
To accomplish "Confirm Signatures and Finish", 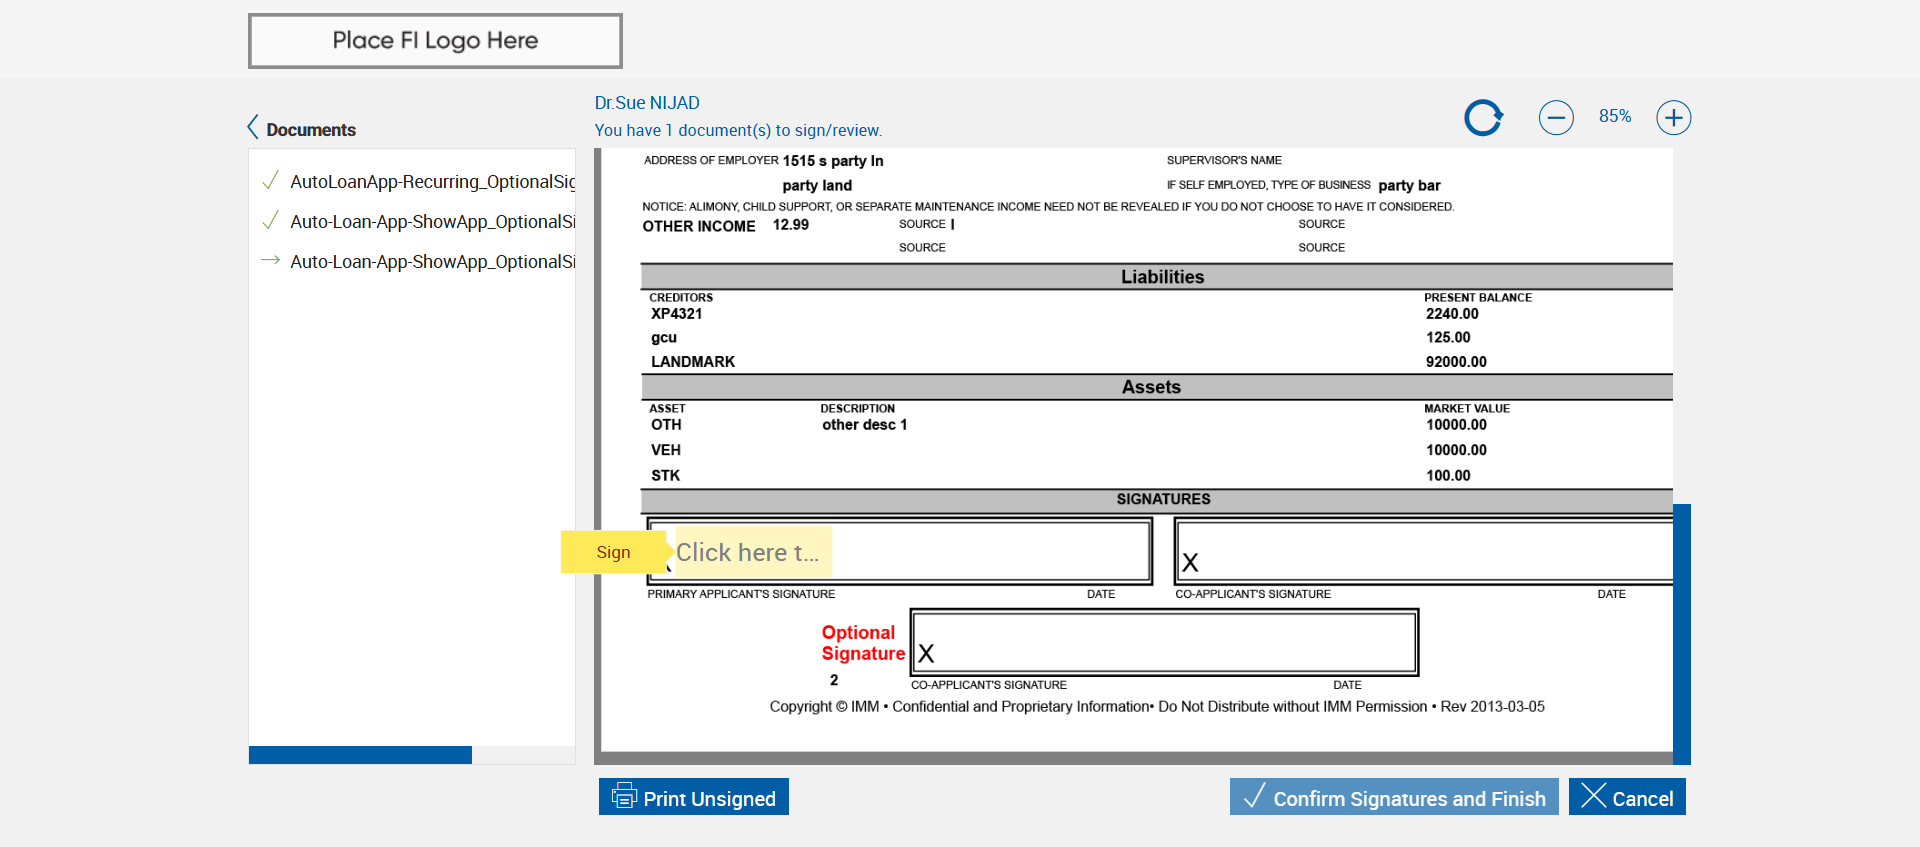I will tap(1394, 797).
